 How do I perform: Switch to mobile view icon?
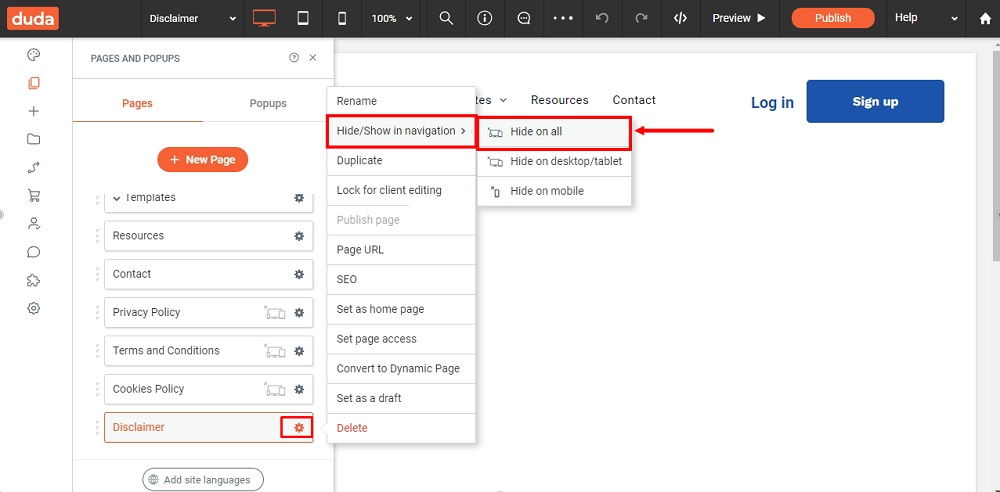[342, 19]
